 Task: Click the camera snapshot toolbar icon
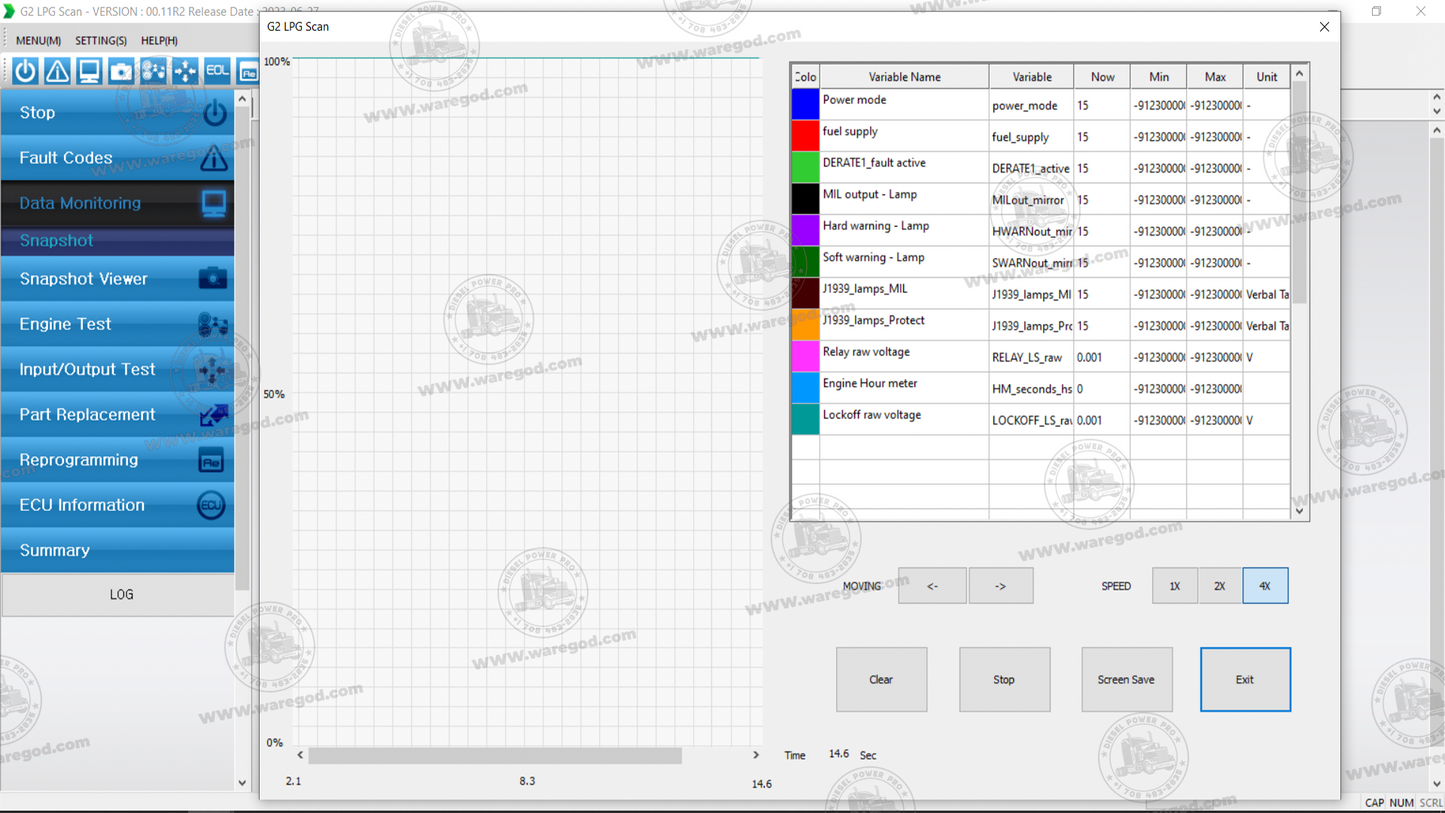tap(121, 71)
